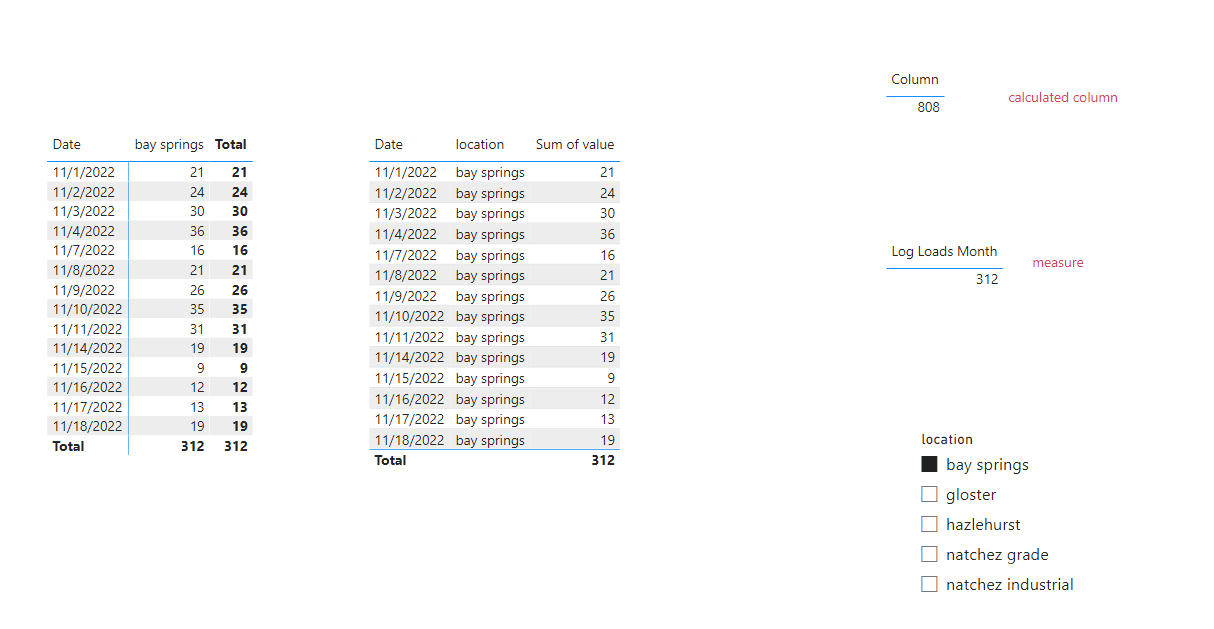Image resolution: width=1214 pixels, height=629 pixels.
Task: Click the bold Total header in matrix
Action: (231, 144)
